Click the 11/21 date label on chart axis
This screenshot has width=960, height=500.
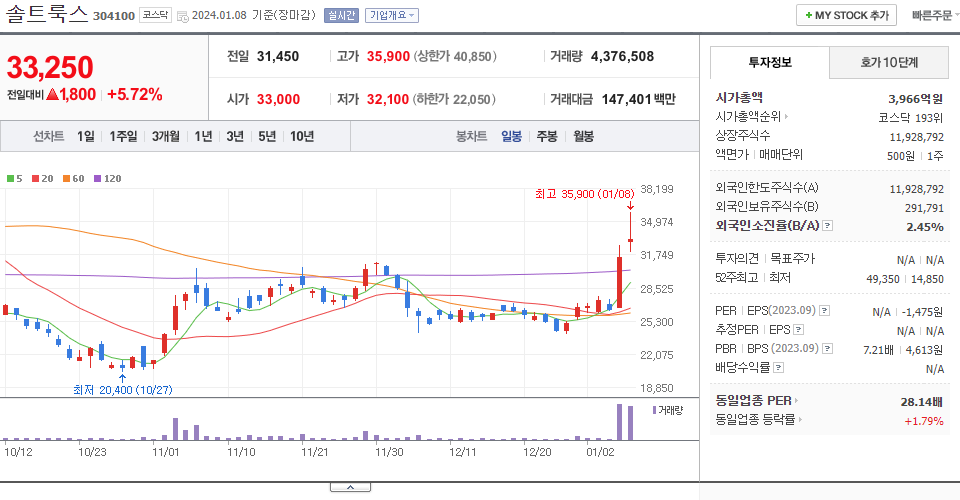coord(315,452)
